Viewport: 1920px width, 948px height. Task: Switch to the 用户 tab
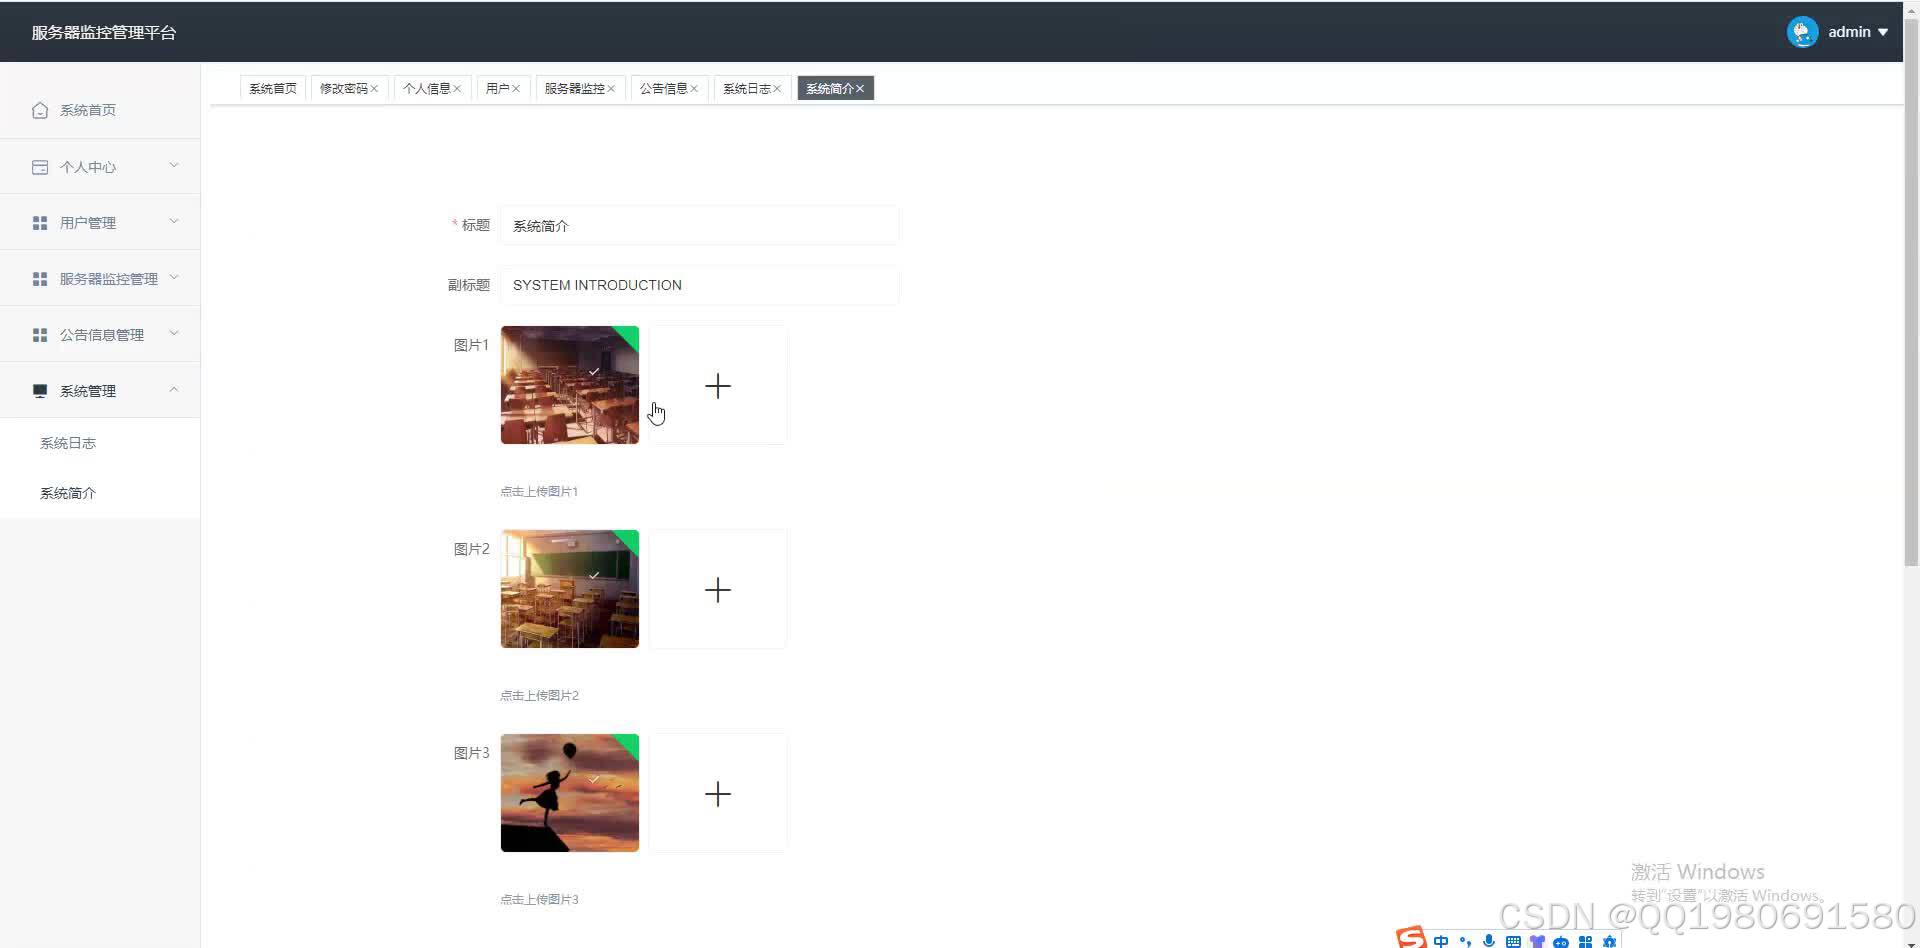point(497,89)
